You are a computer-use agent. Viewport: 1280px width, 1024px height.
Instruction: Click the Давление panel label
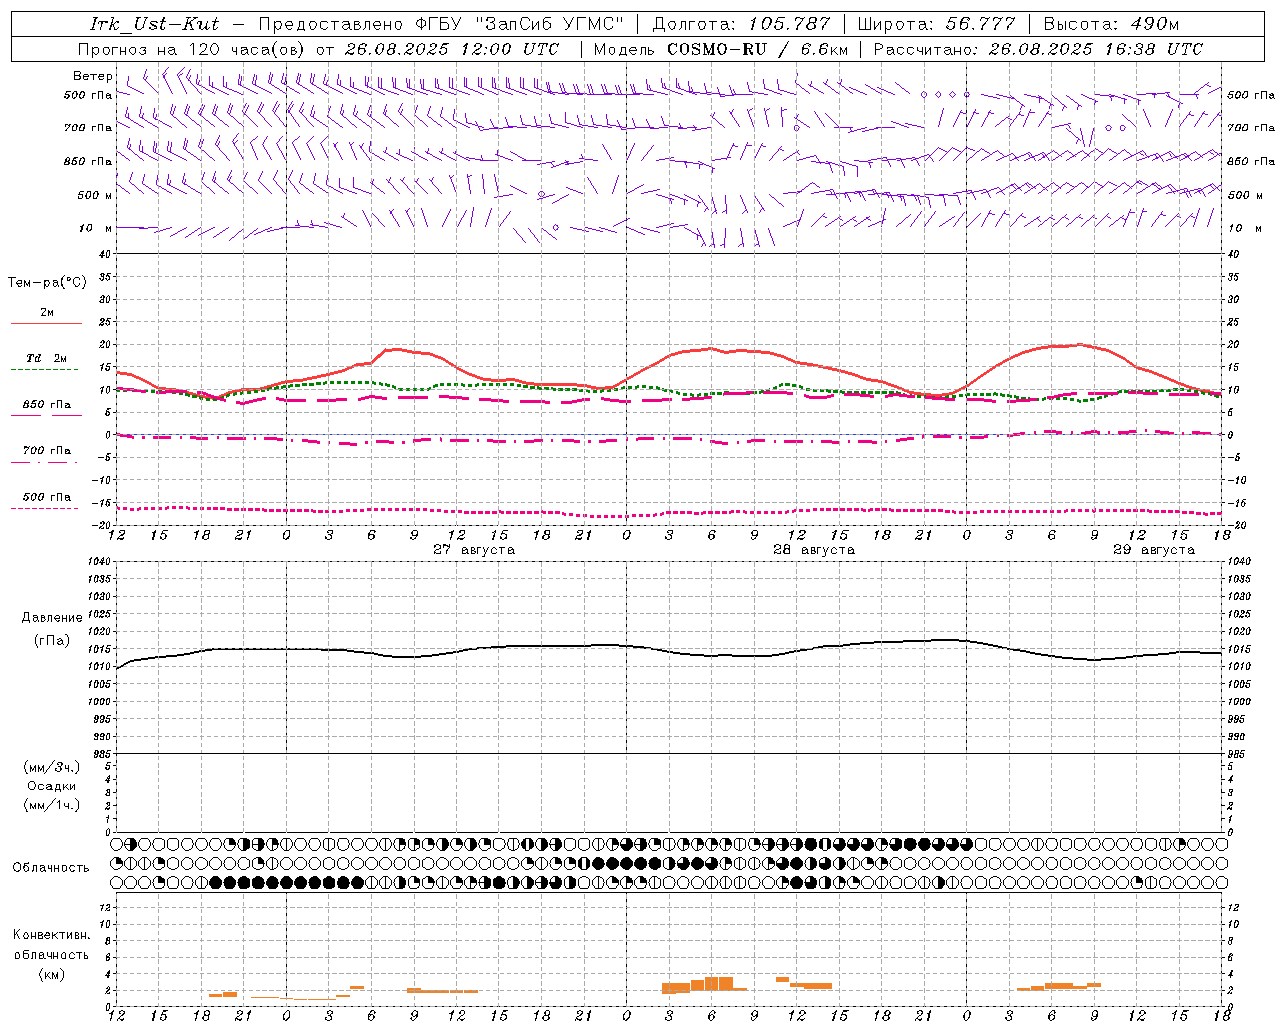(x=52, y=618)
